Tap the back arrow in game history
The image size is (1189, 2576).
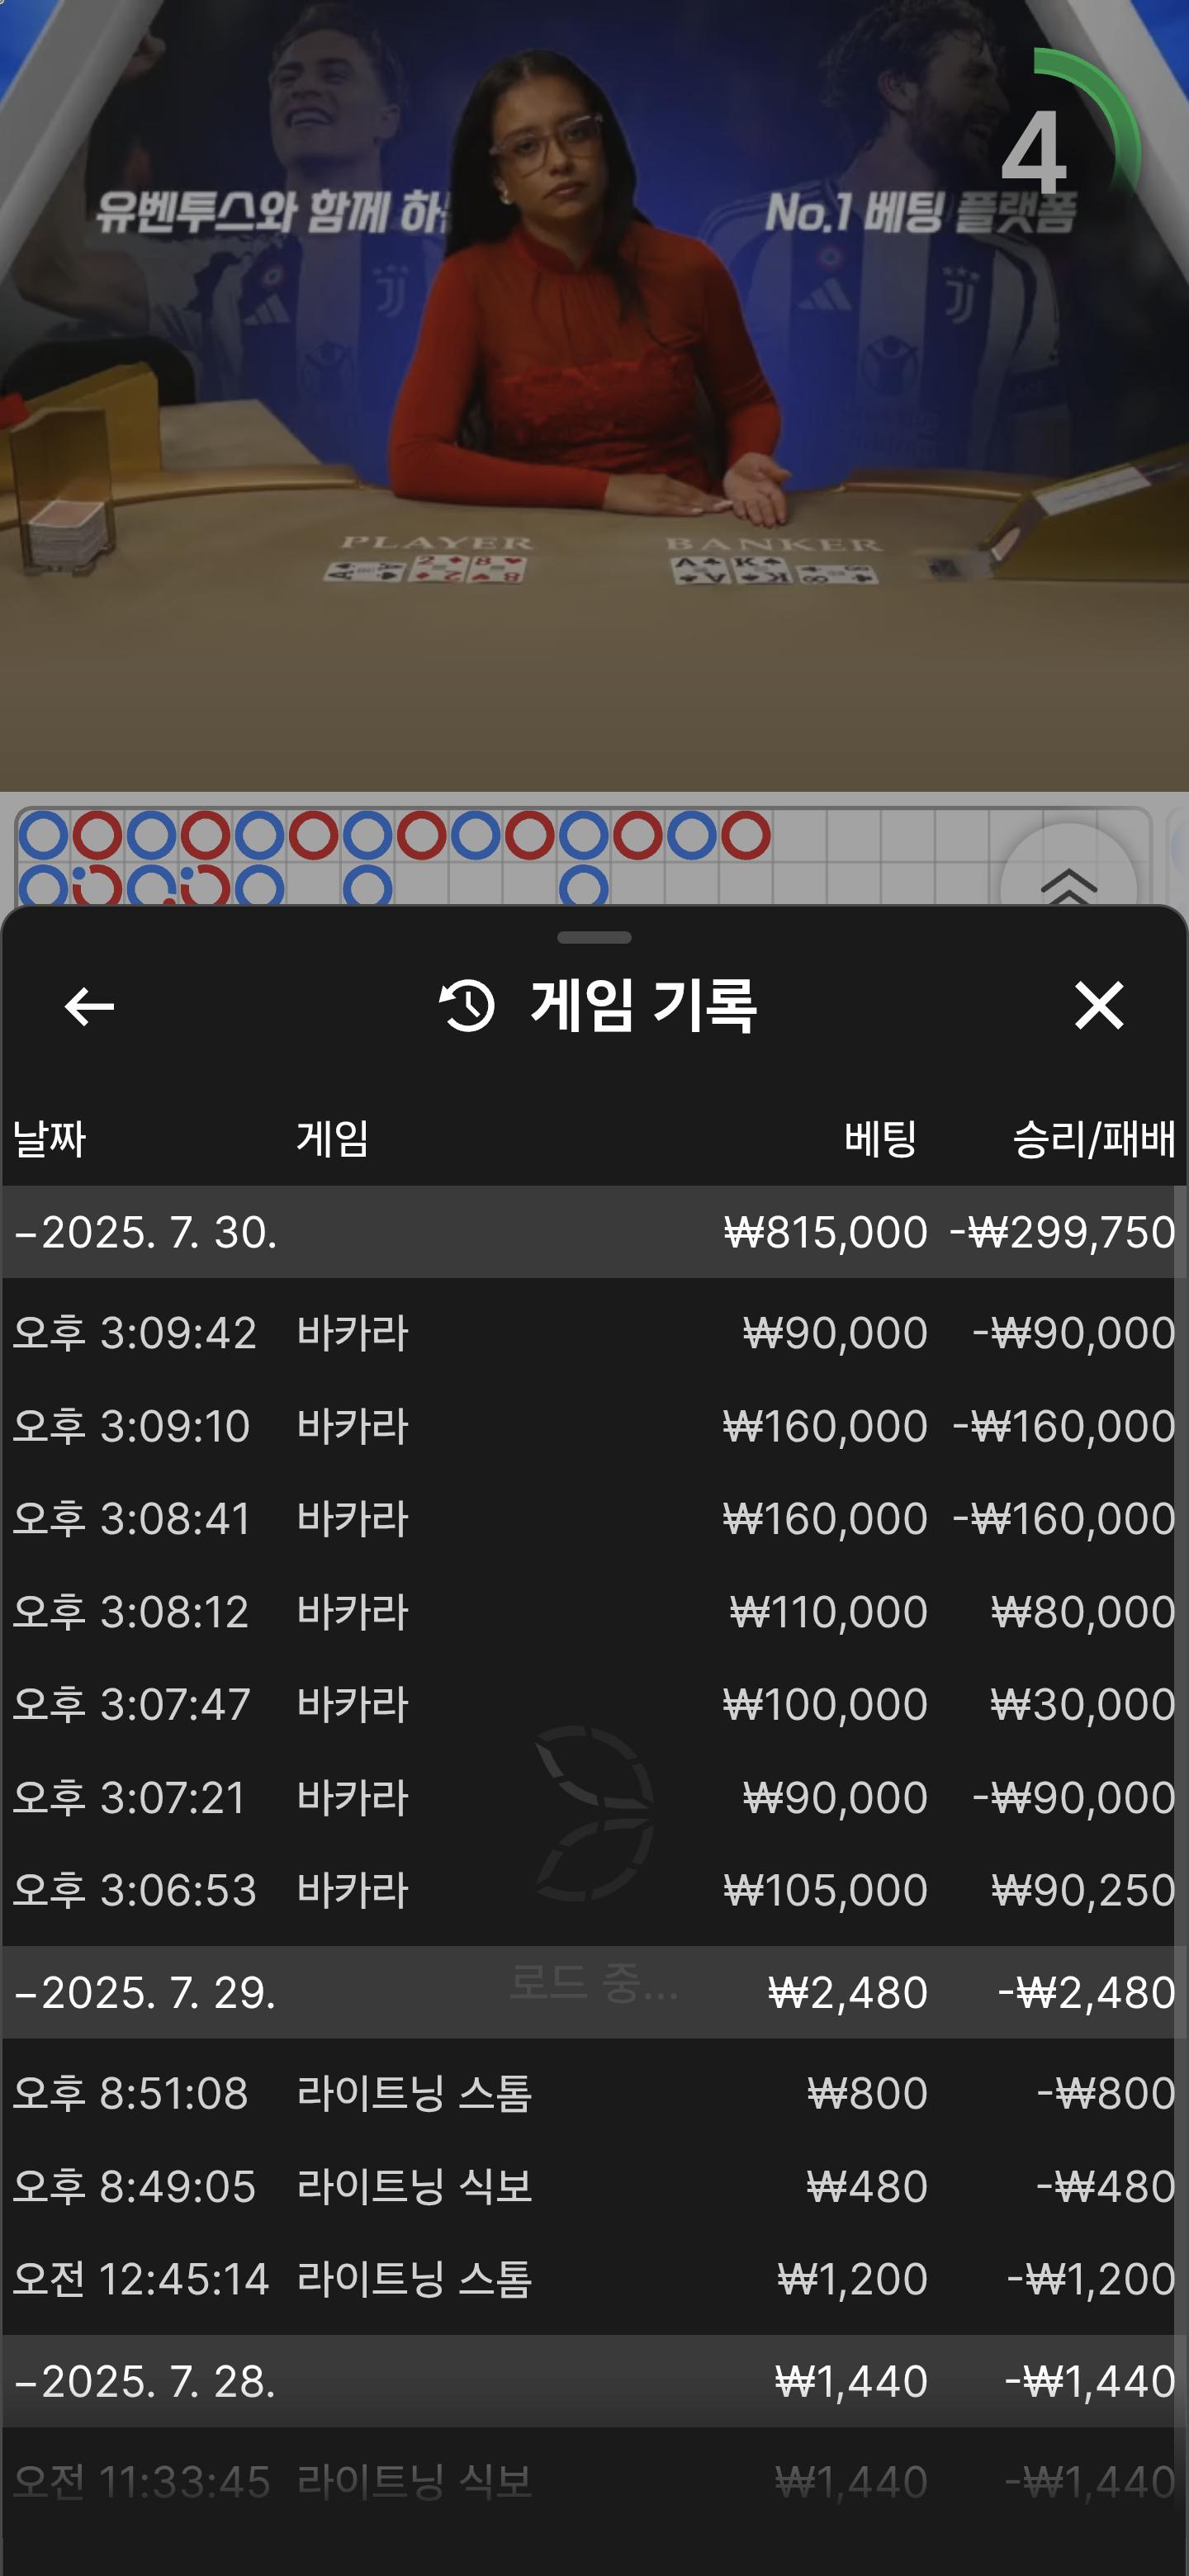[x=89, y=1006]
